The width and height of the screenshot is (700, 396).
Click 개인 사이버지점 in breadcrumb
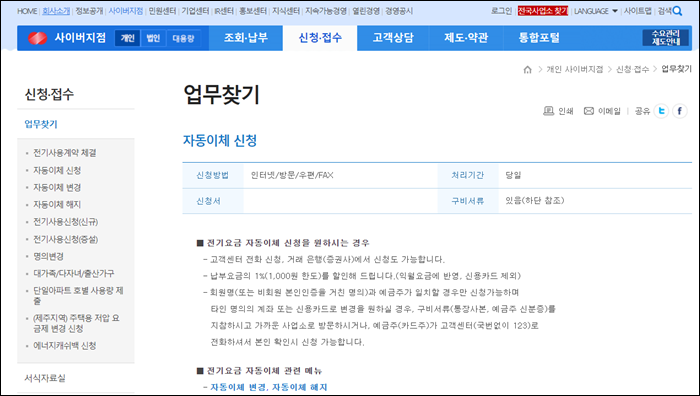575,69
